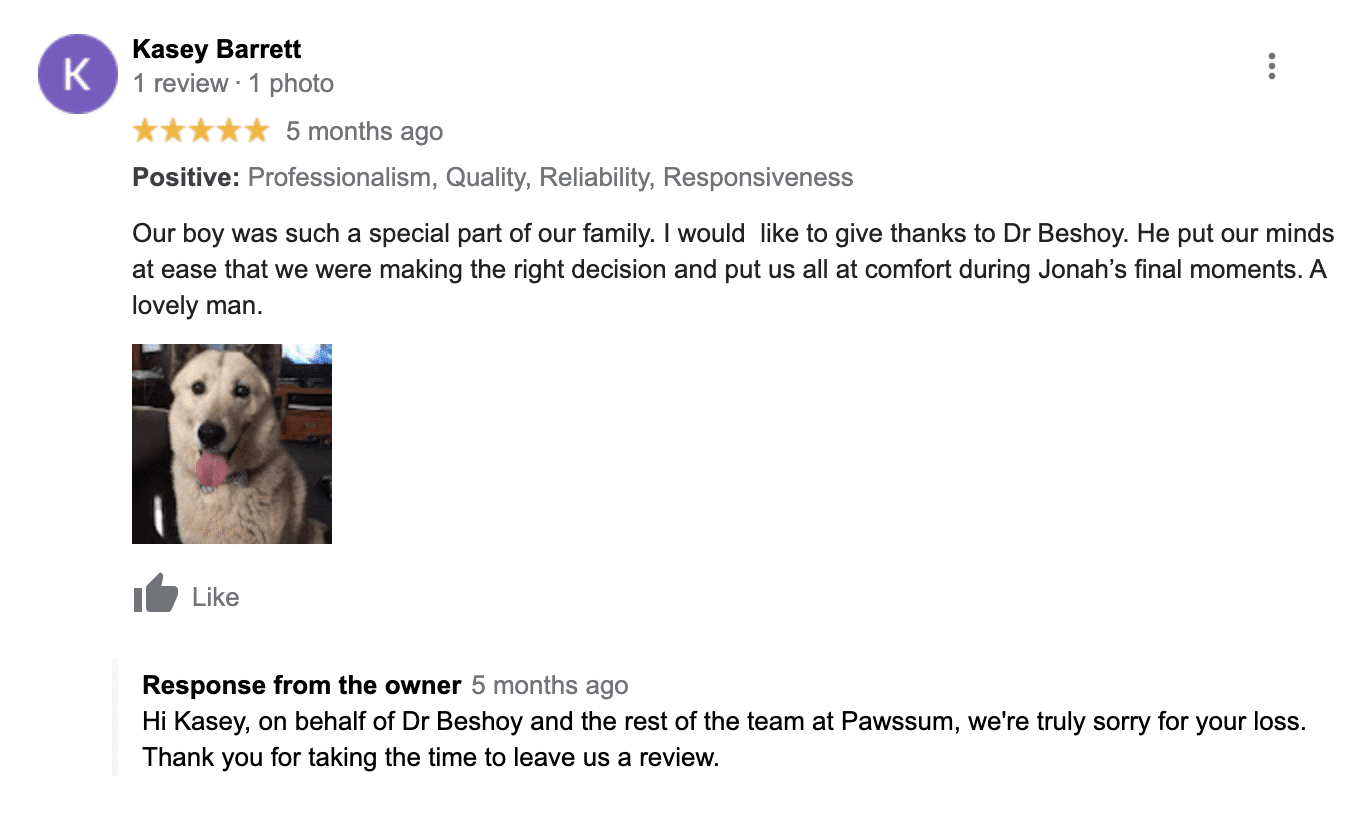Image resolution: width=1370 pixels, height=828 pixels.
Task: Click the review text about Dr Beshoy
Action: pyautogui.click(x=733, y=270)
